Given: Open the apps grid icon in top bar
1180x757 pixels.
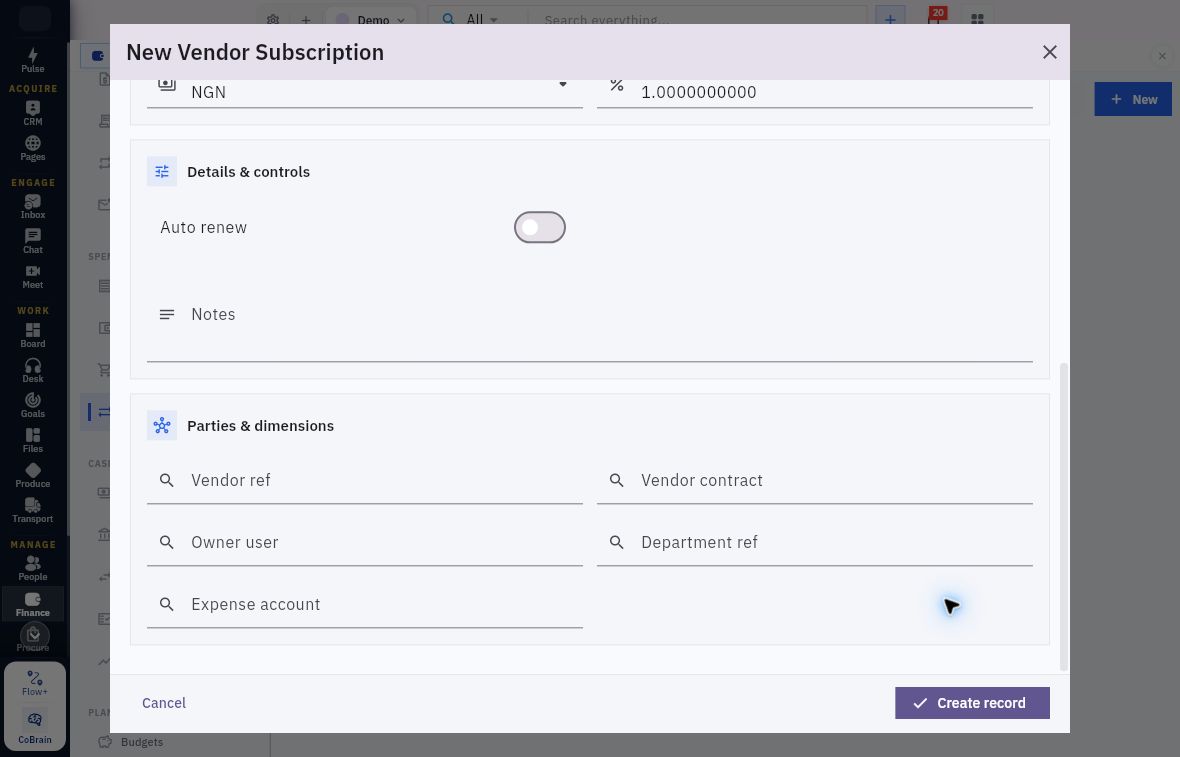Looking at the screenshot, I should (977, 19).
